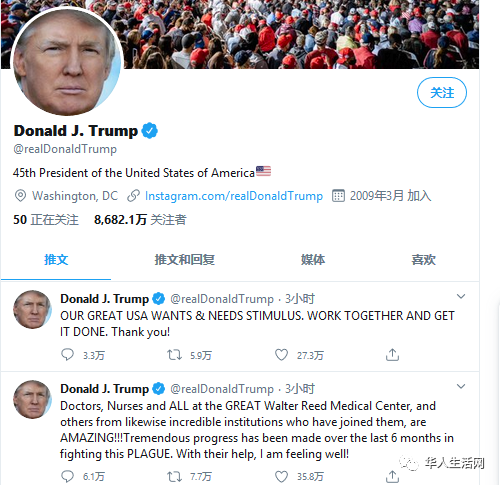500x485 pixels.
Task: Open the large profile picture
Action: coord(67,62)
